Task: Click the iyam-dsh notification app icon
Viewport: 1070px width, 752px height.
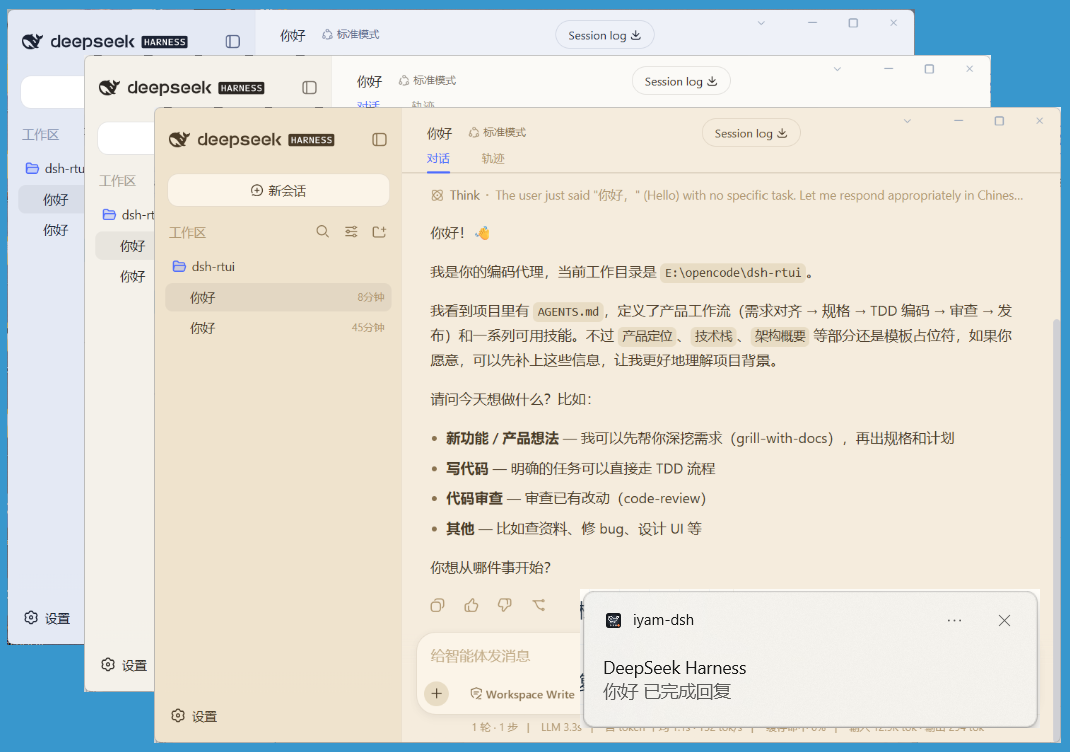Action: (x=613, y=620)
